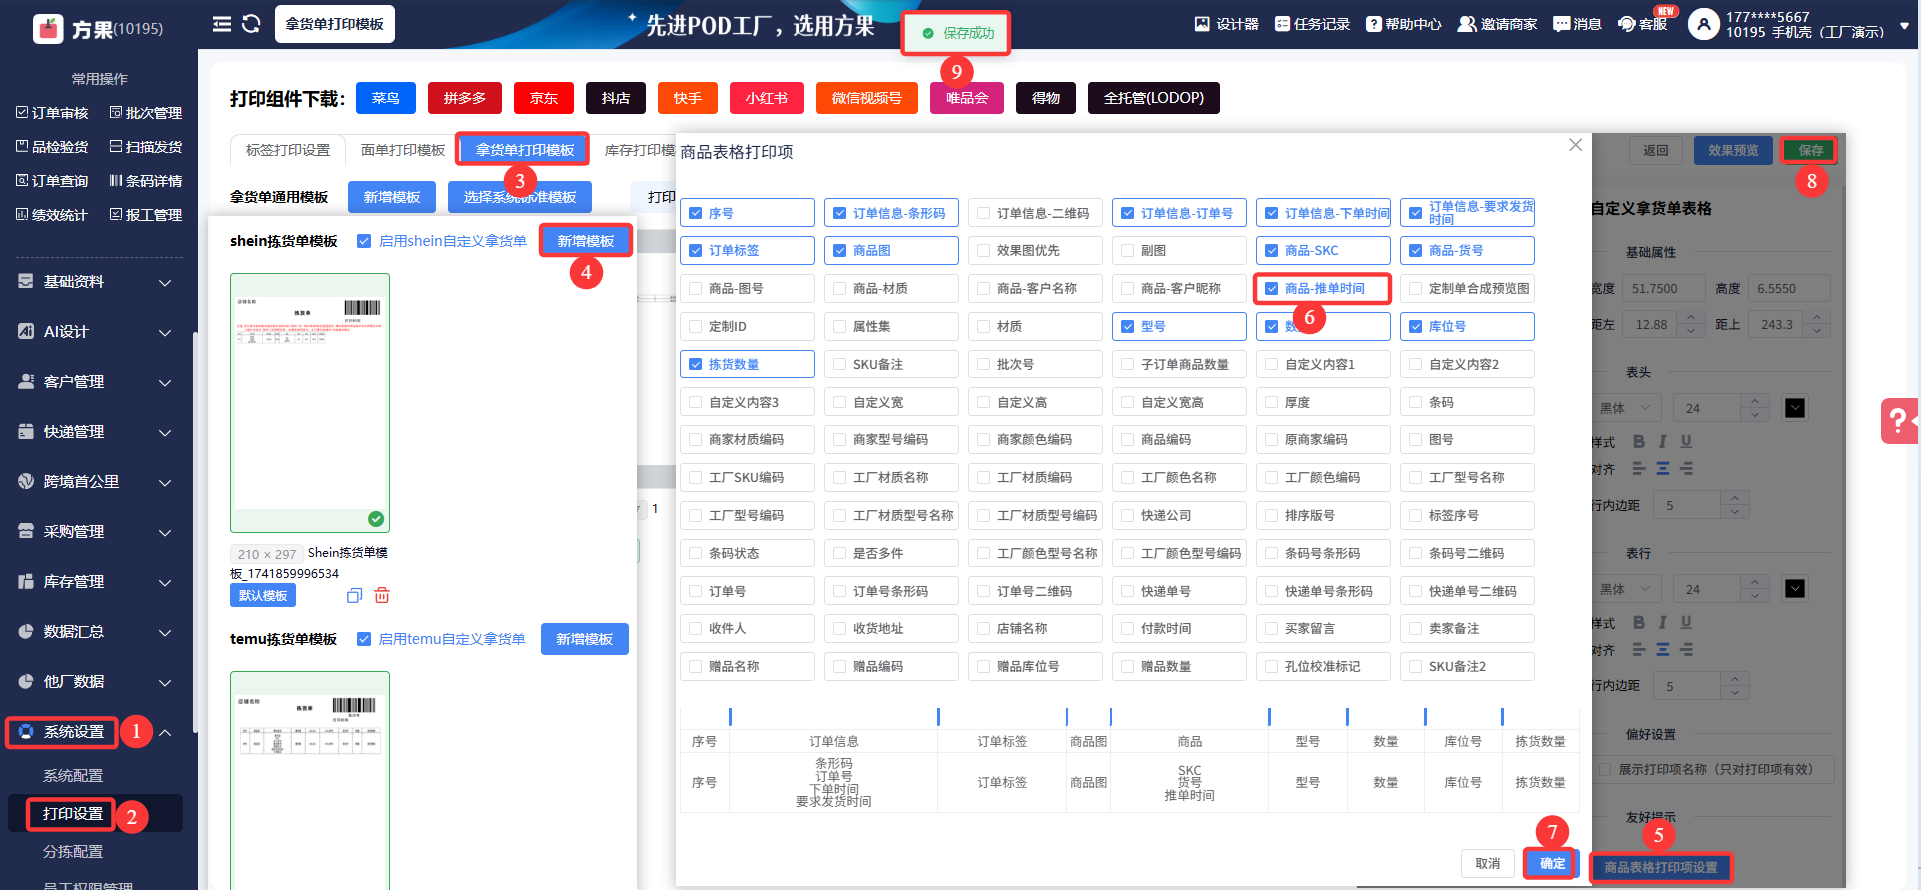Open 系统配置 submenu item
The width and height of the screenshot is (1921, 890).
tap(73, 776)
